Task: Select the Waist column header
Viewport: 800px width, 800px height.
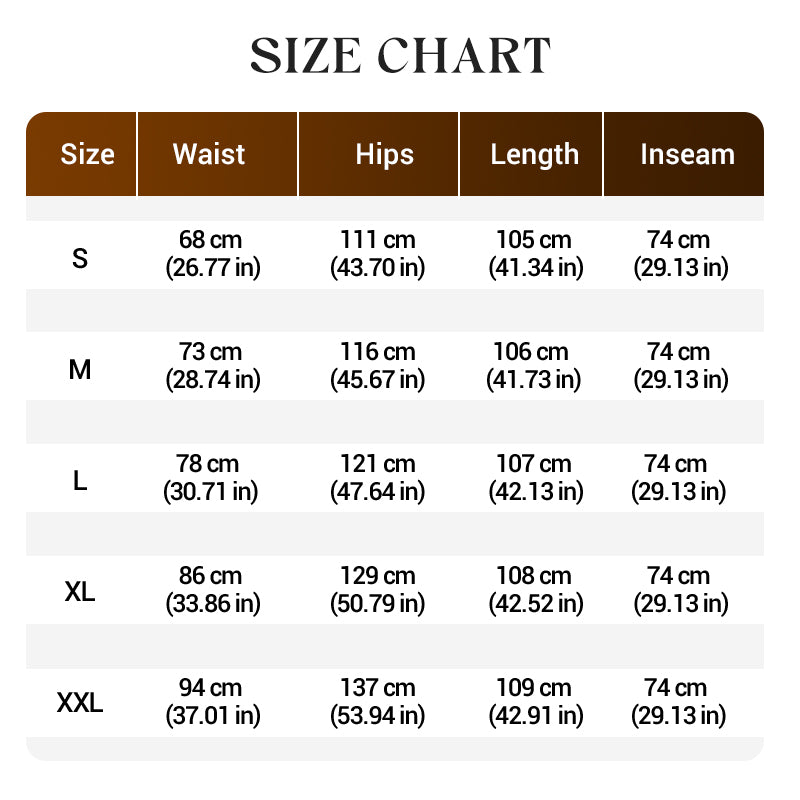Action: (208, 154)
